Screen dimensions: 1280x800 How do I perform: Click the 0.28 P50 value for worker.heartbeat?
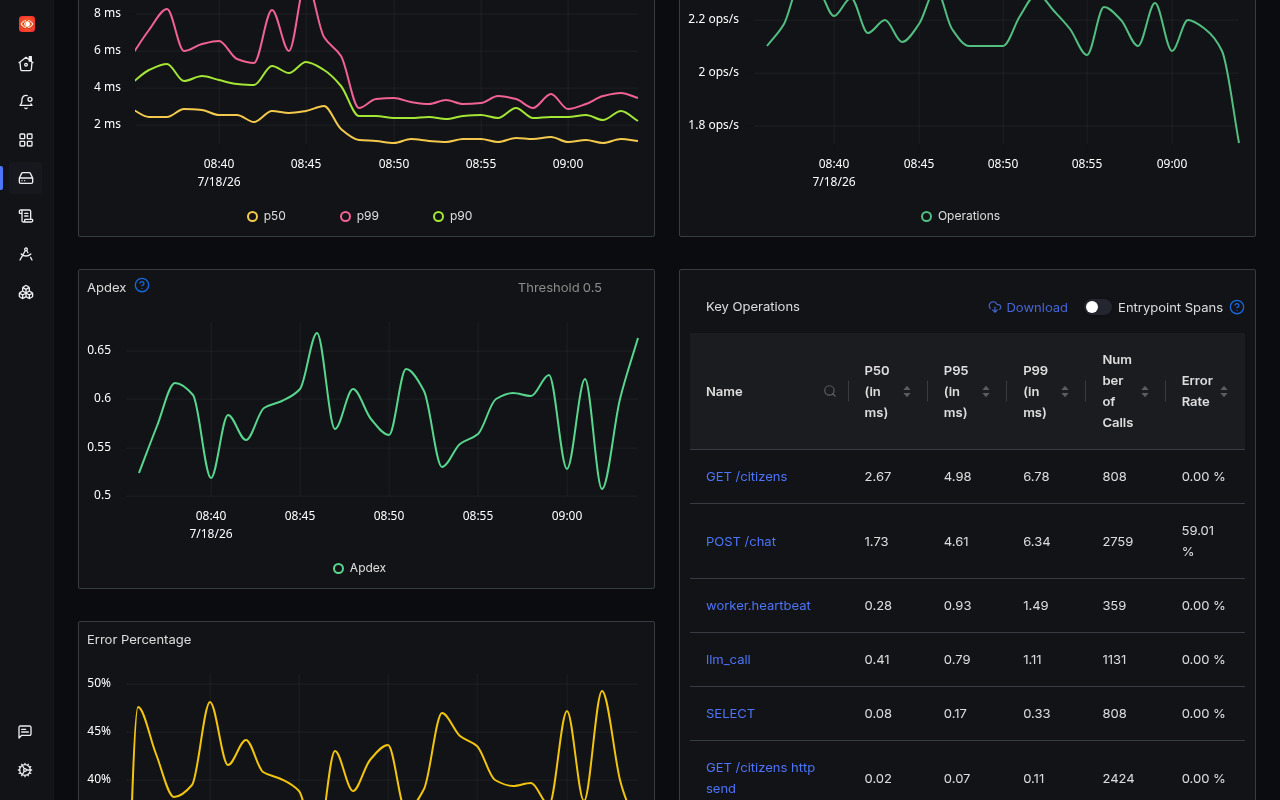(x=878, y=605)
